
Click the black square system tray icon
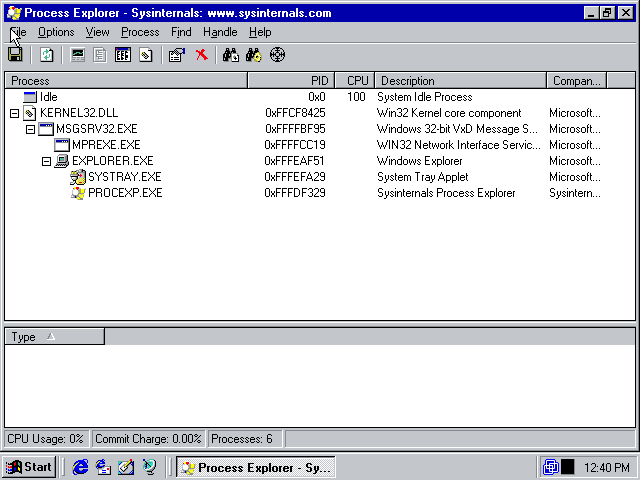[x=567, y=467]
